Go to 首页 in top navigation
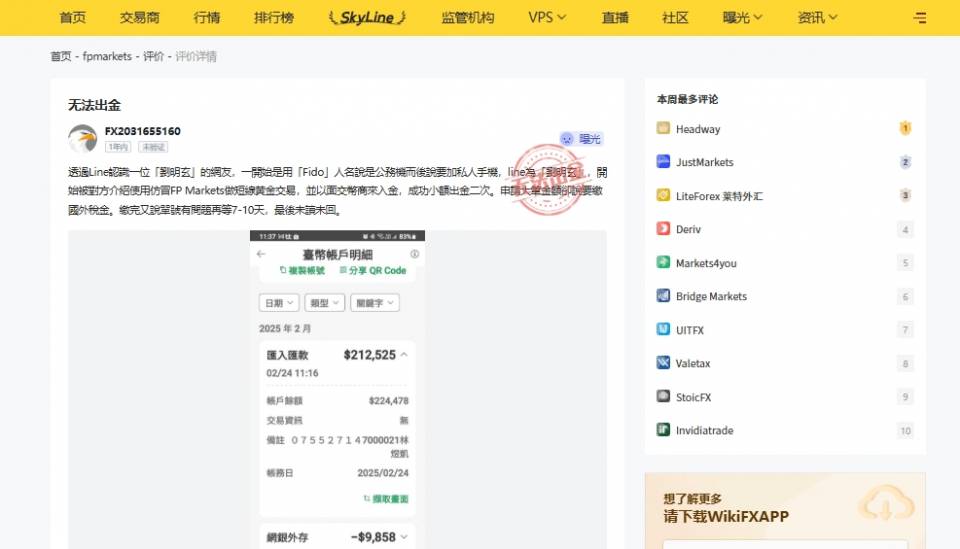This screenshot has width=960, height=549. point(73,18)
